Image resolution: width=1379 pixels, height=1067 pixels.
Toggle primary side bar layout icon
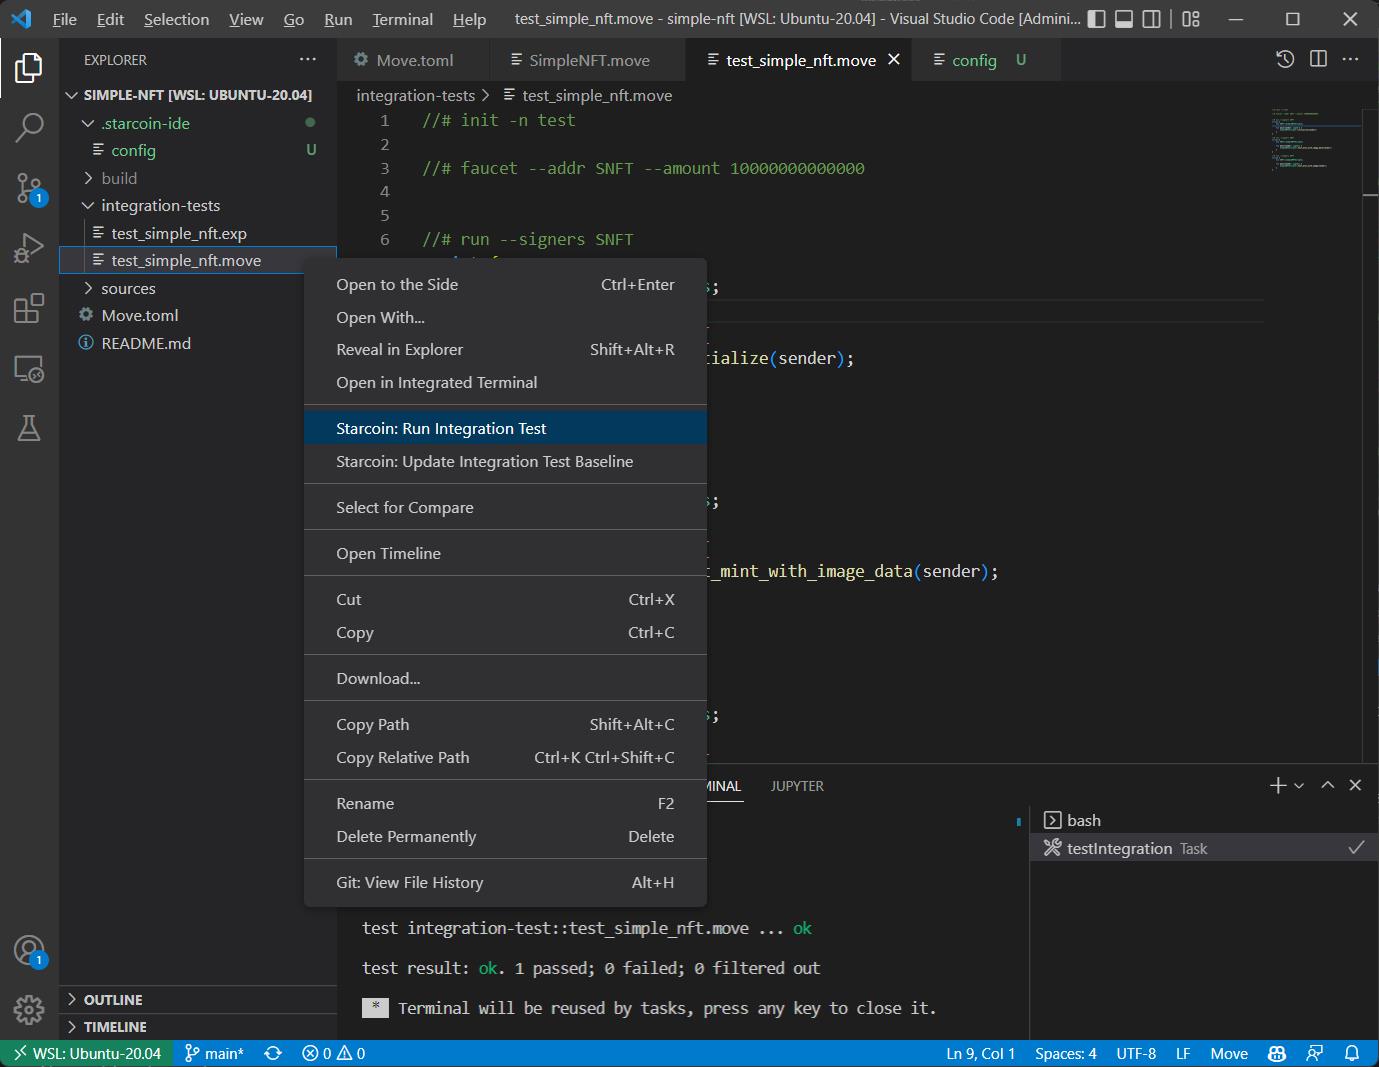[x=1097, y=19]
